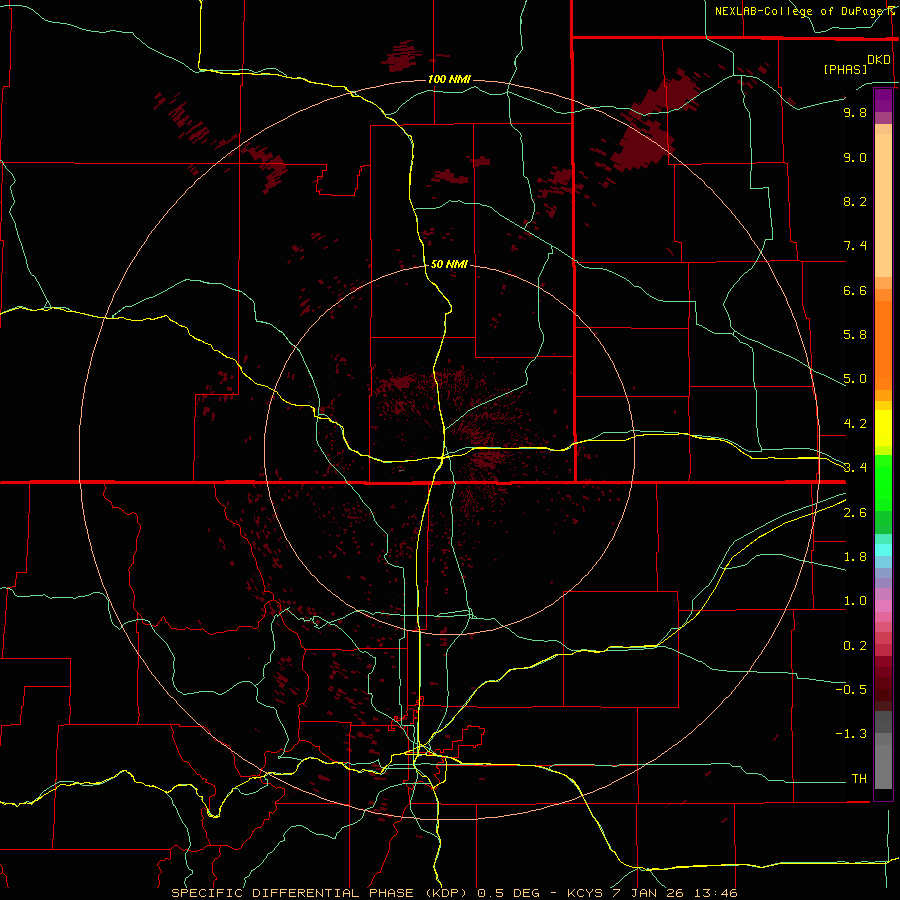Screen dimensions: 900x900
Task: Select the purple top segment of color bar
Action: click(883, 100)
